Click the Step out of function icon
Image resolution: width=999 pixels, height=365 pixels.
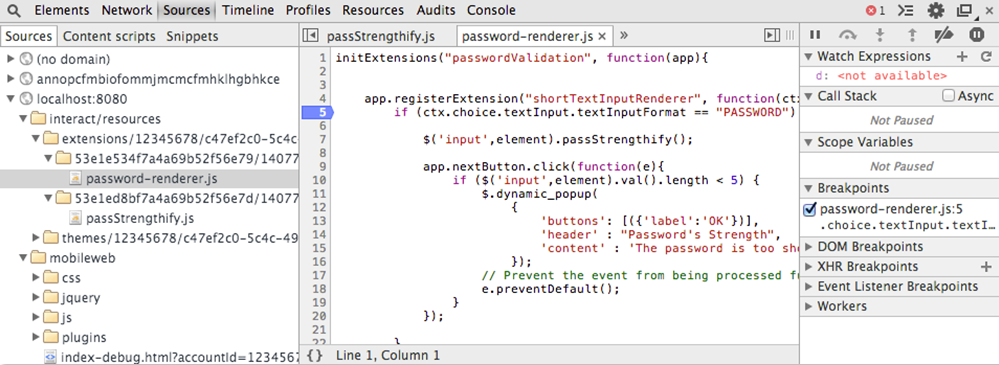[912, 34]
